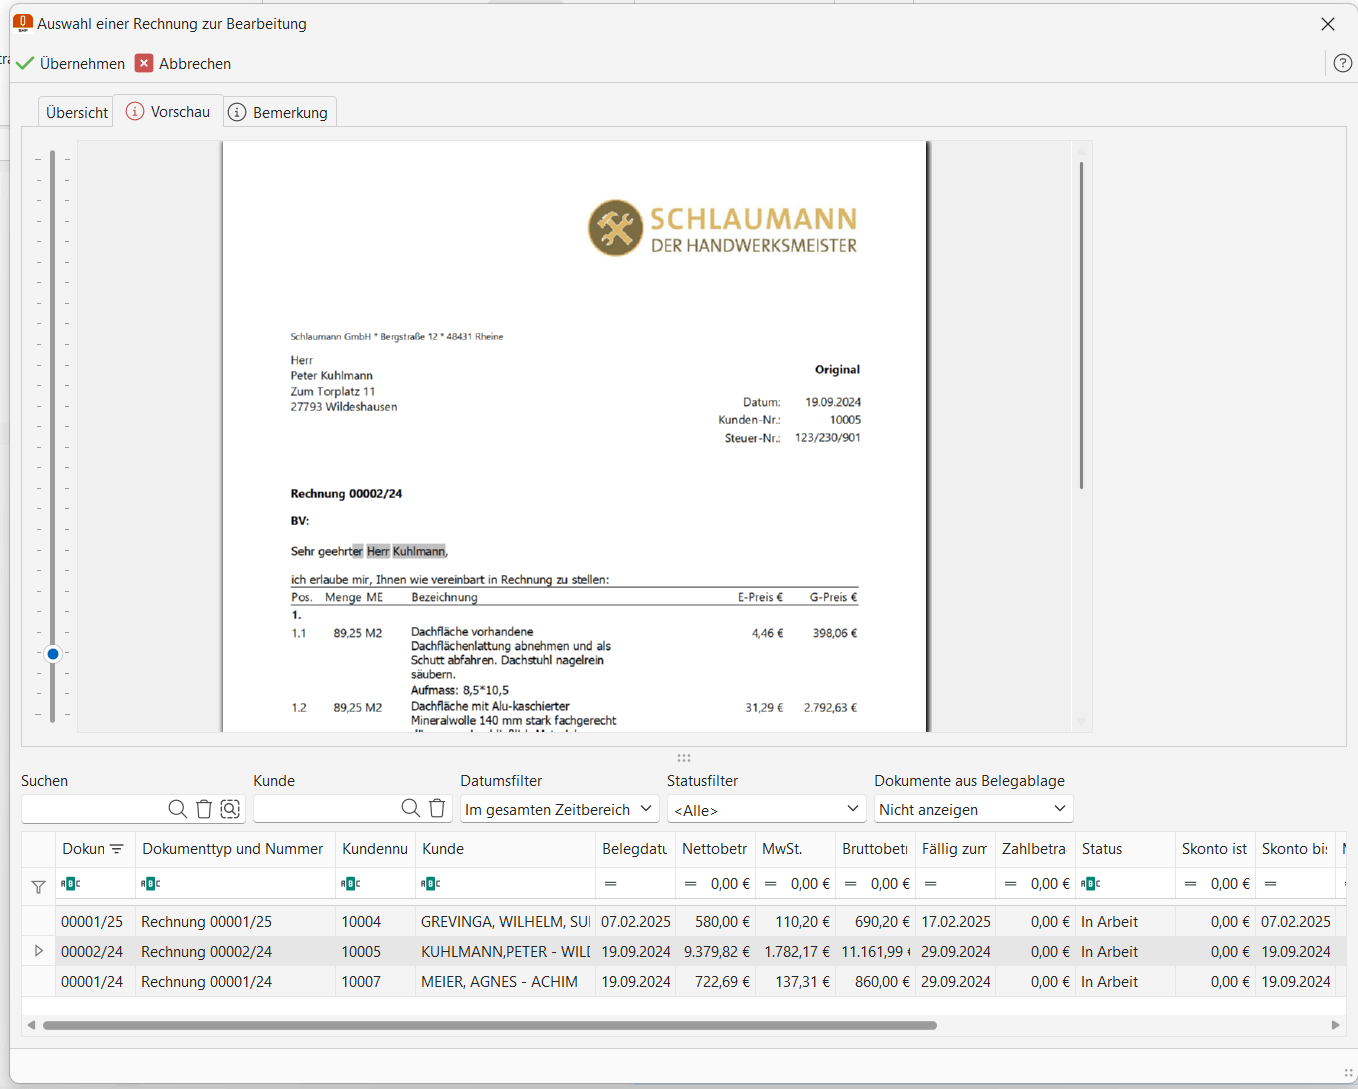Click the equals operator icon under Skonto bis
This screenshot has width=1358, height=1089.
point(1270,884)
